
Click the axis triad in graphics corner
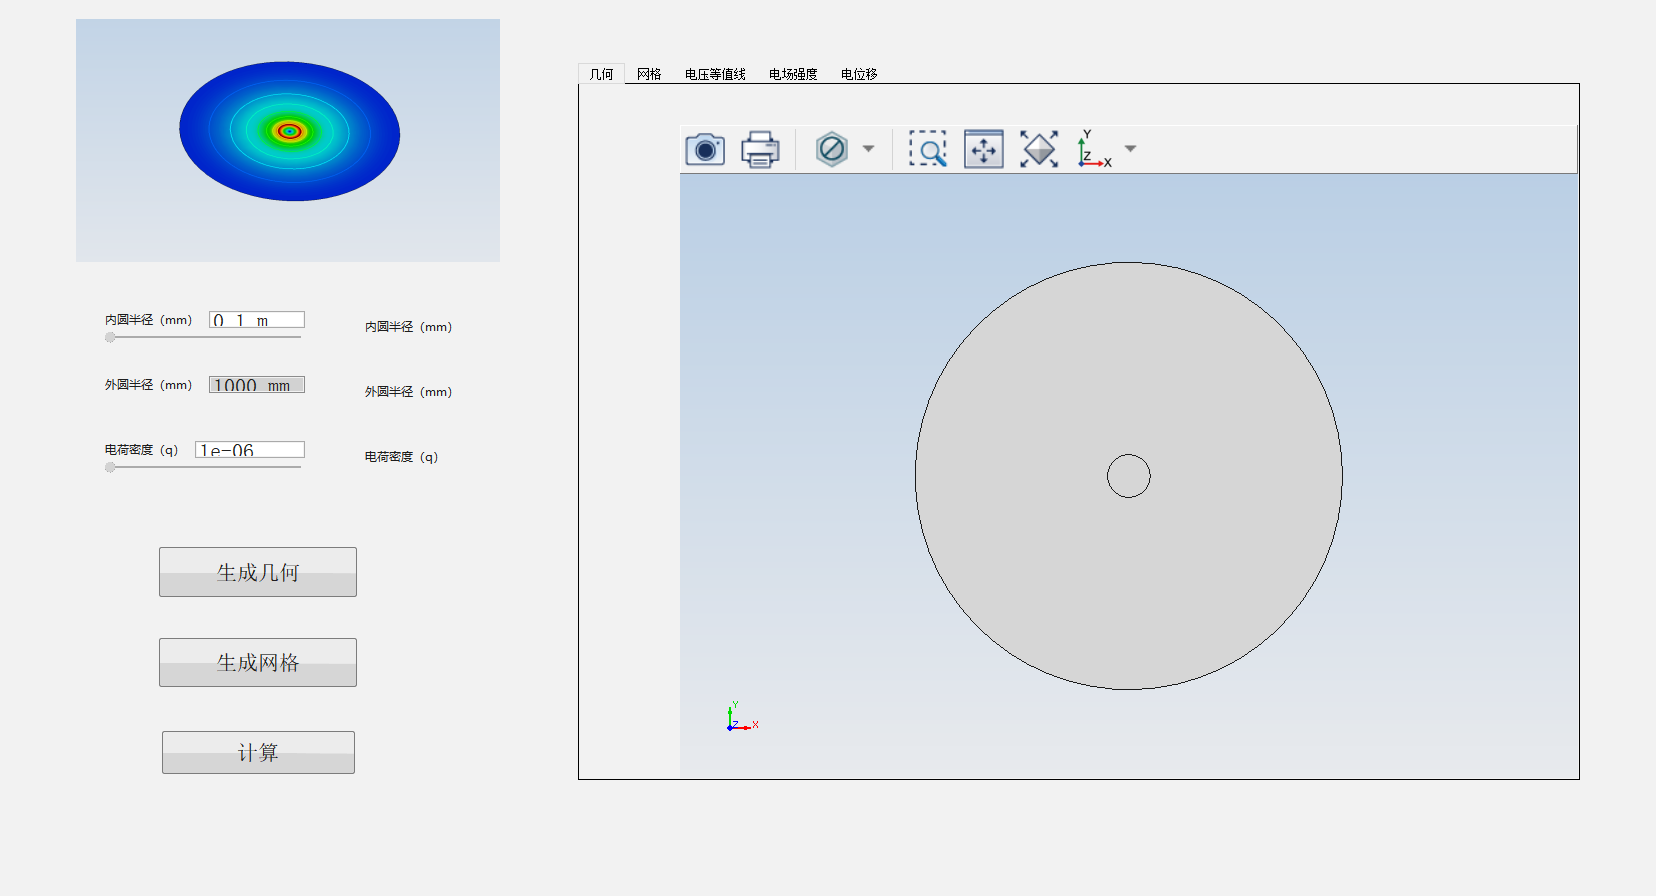pos(742,717)
